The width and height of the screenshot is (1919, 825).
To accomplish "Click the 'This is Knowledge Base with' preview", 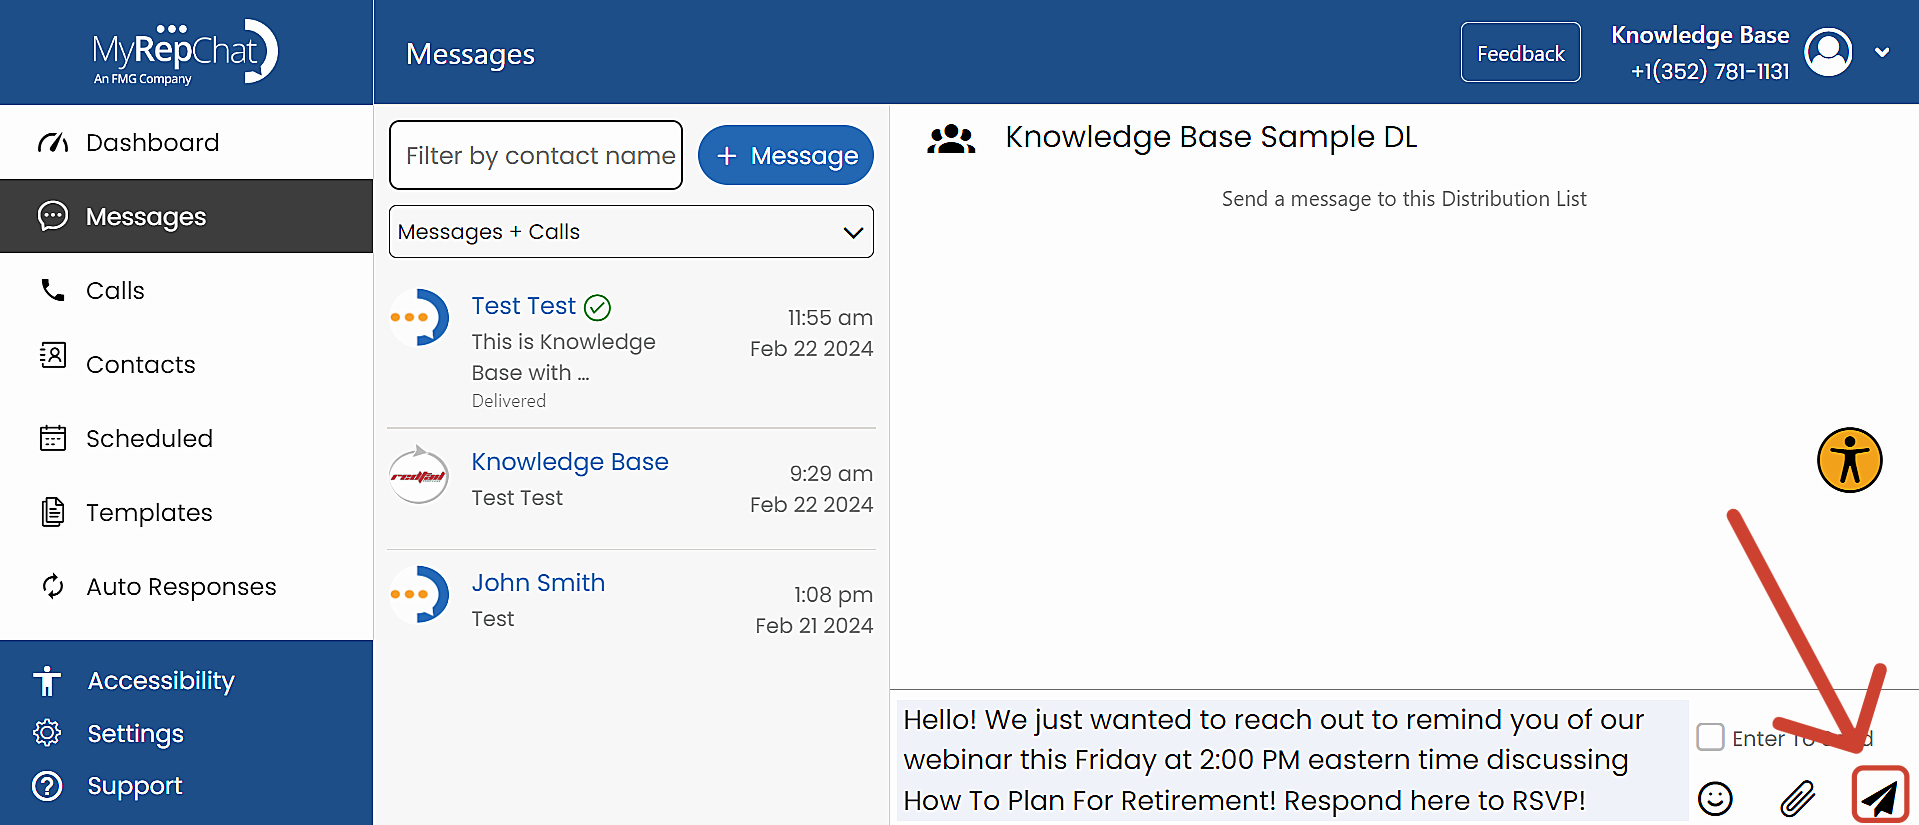I will click(x=564, y=357).
